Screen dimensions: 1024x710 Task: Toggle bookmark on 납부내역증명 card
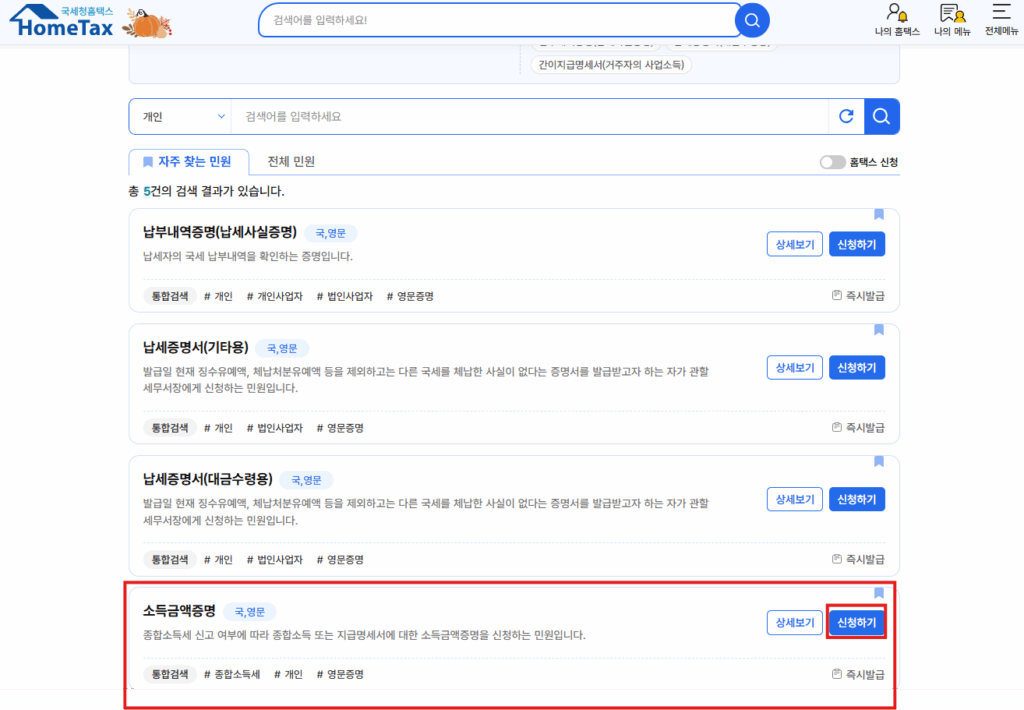pyautogui.click(x=879, y=215)
